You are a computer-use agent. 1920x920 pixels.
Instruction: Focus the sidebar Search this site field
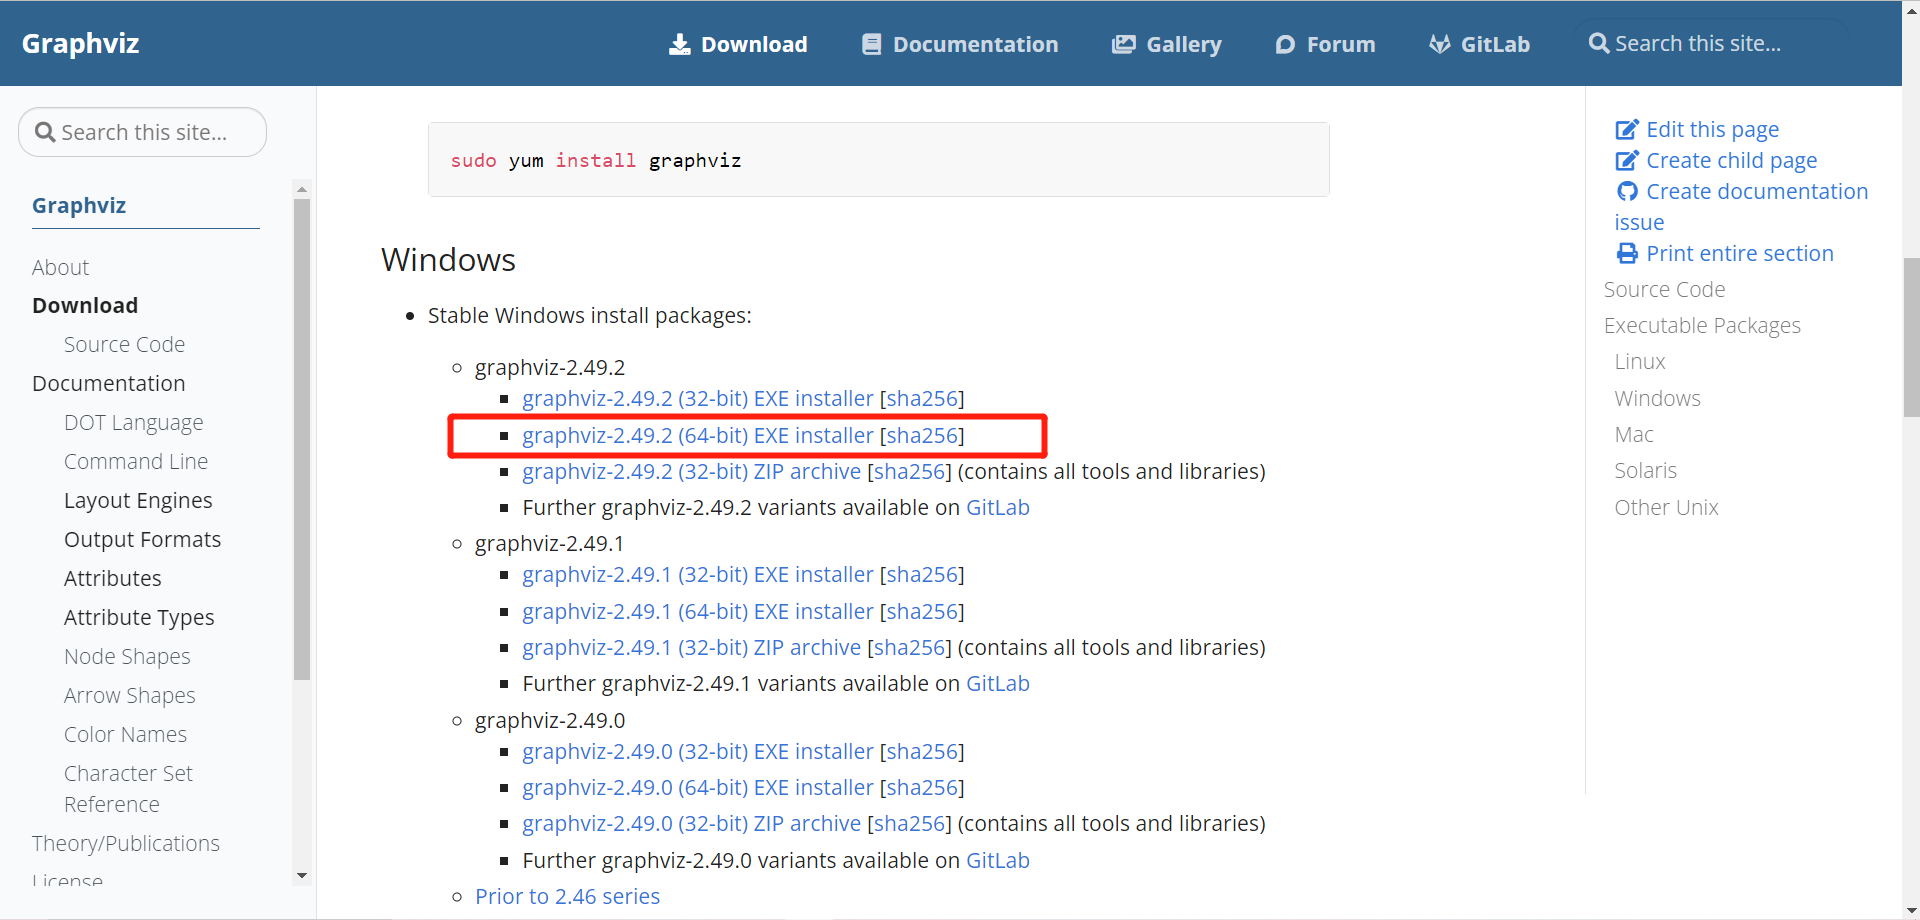pyautogui.click(x=142, y=132)
